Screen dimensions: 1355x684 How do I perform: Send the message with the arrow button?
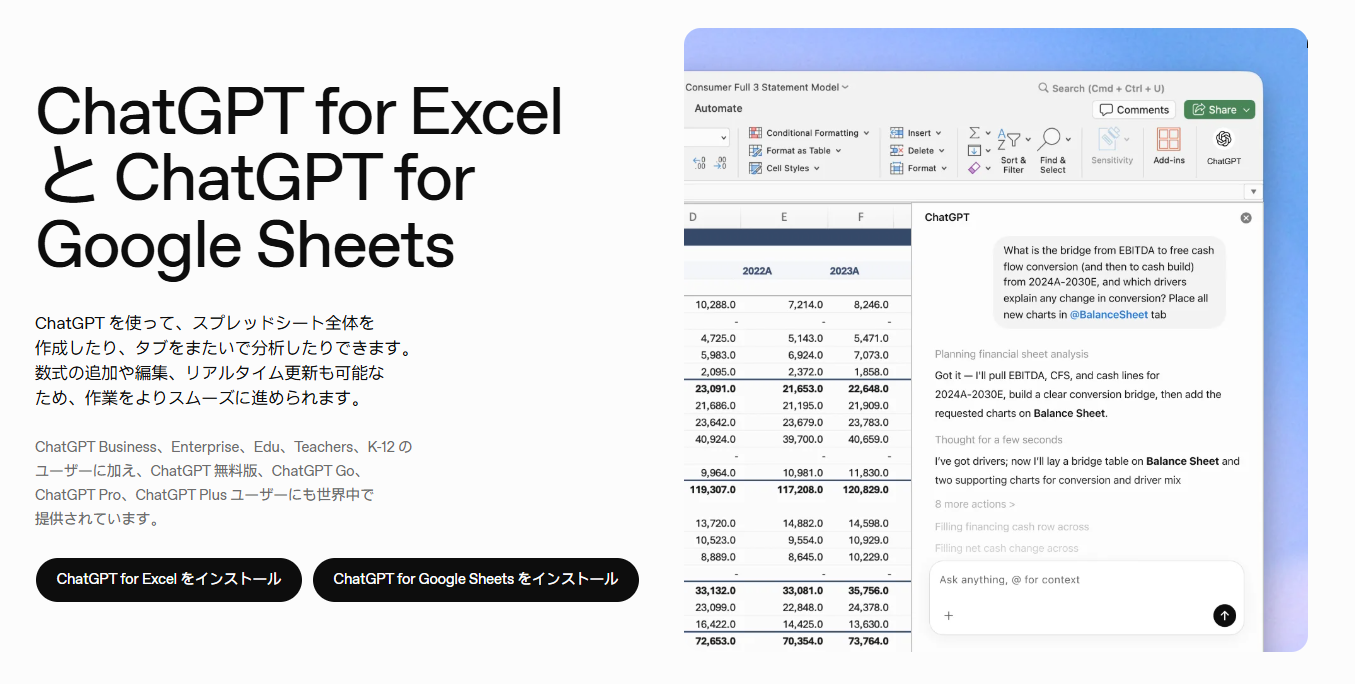click(1224, 616)
